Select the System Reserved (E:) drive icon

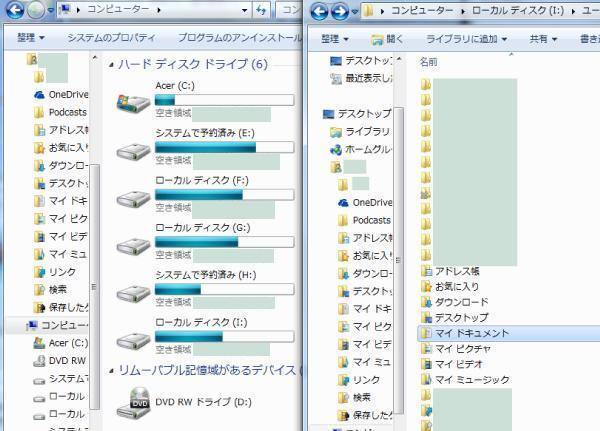click(x=131, y=150)
